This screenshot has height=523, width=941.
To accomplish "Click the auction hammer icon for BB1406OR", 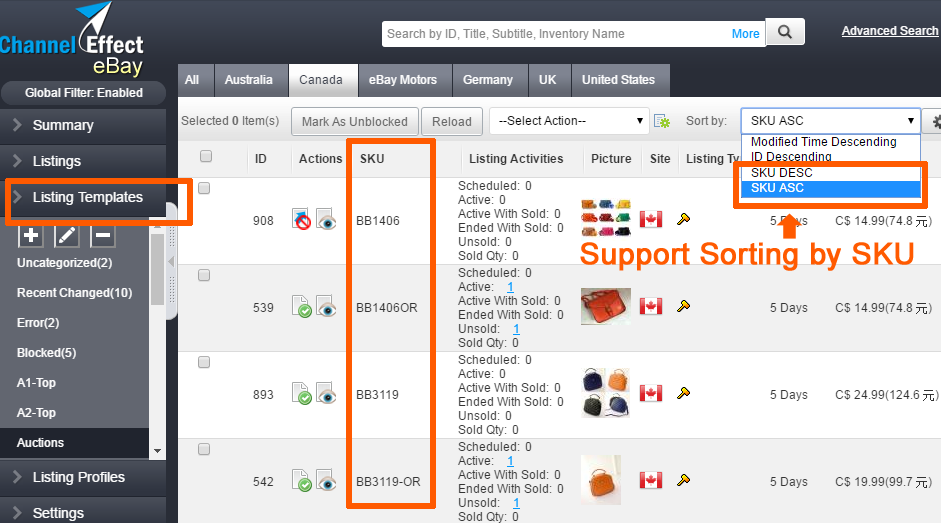I will coord(683,306).
